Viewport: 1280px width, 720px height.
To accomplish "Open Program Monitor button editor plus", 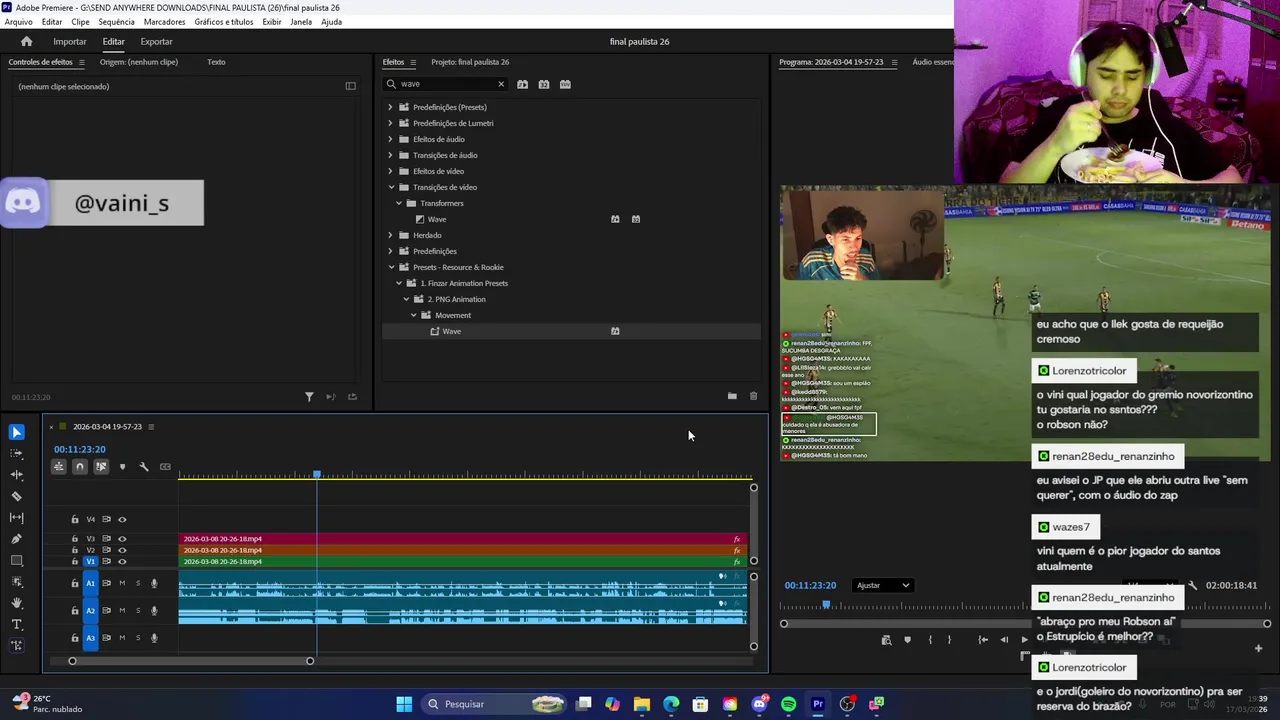I will [x=1258, y=648].
